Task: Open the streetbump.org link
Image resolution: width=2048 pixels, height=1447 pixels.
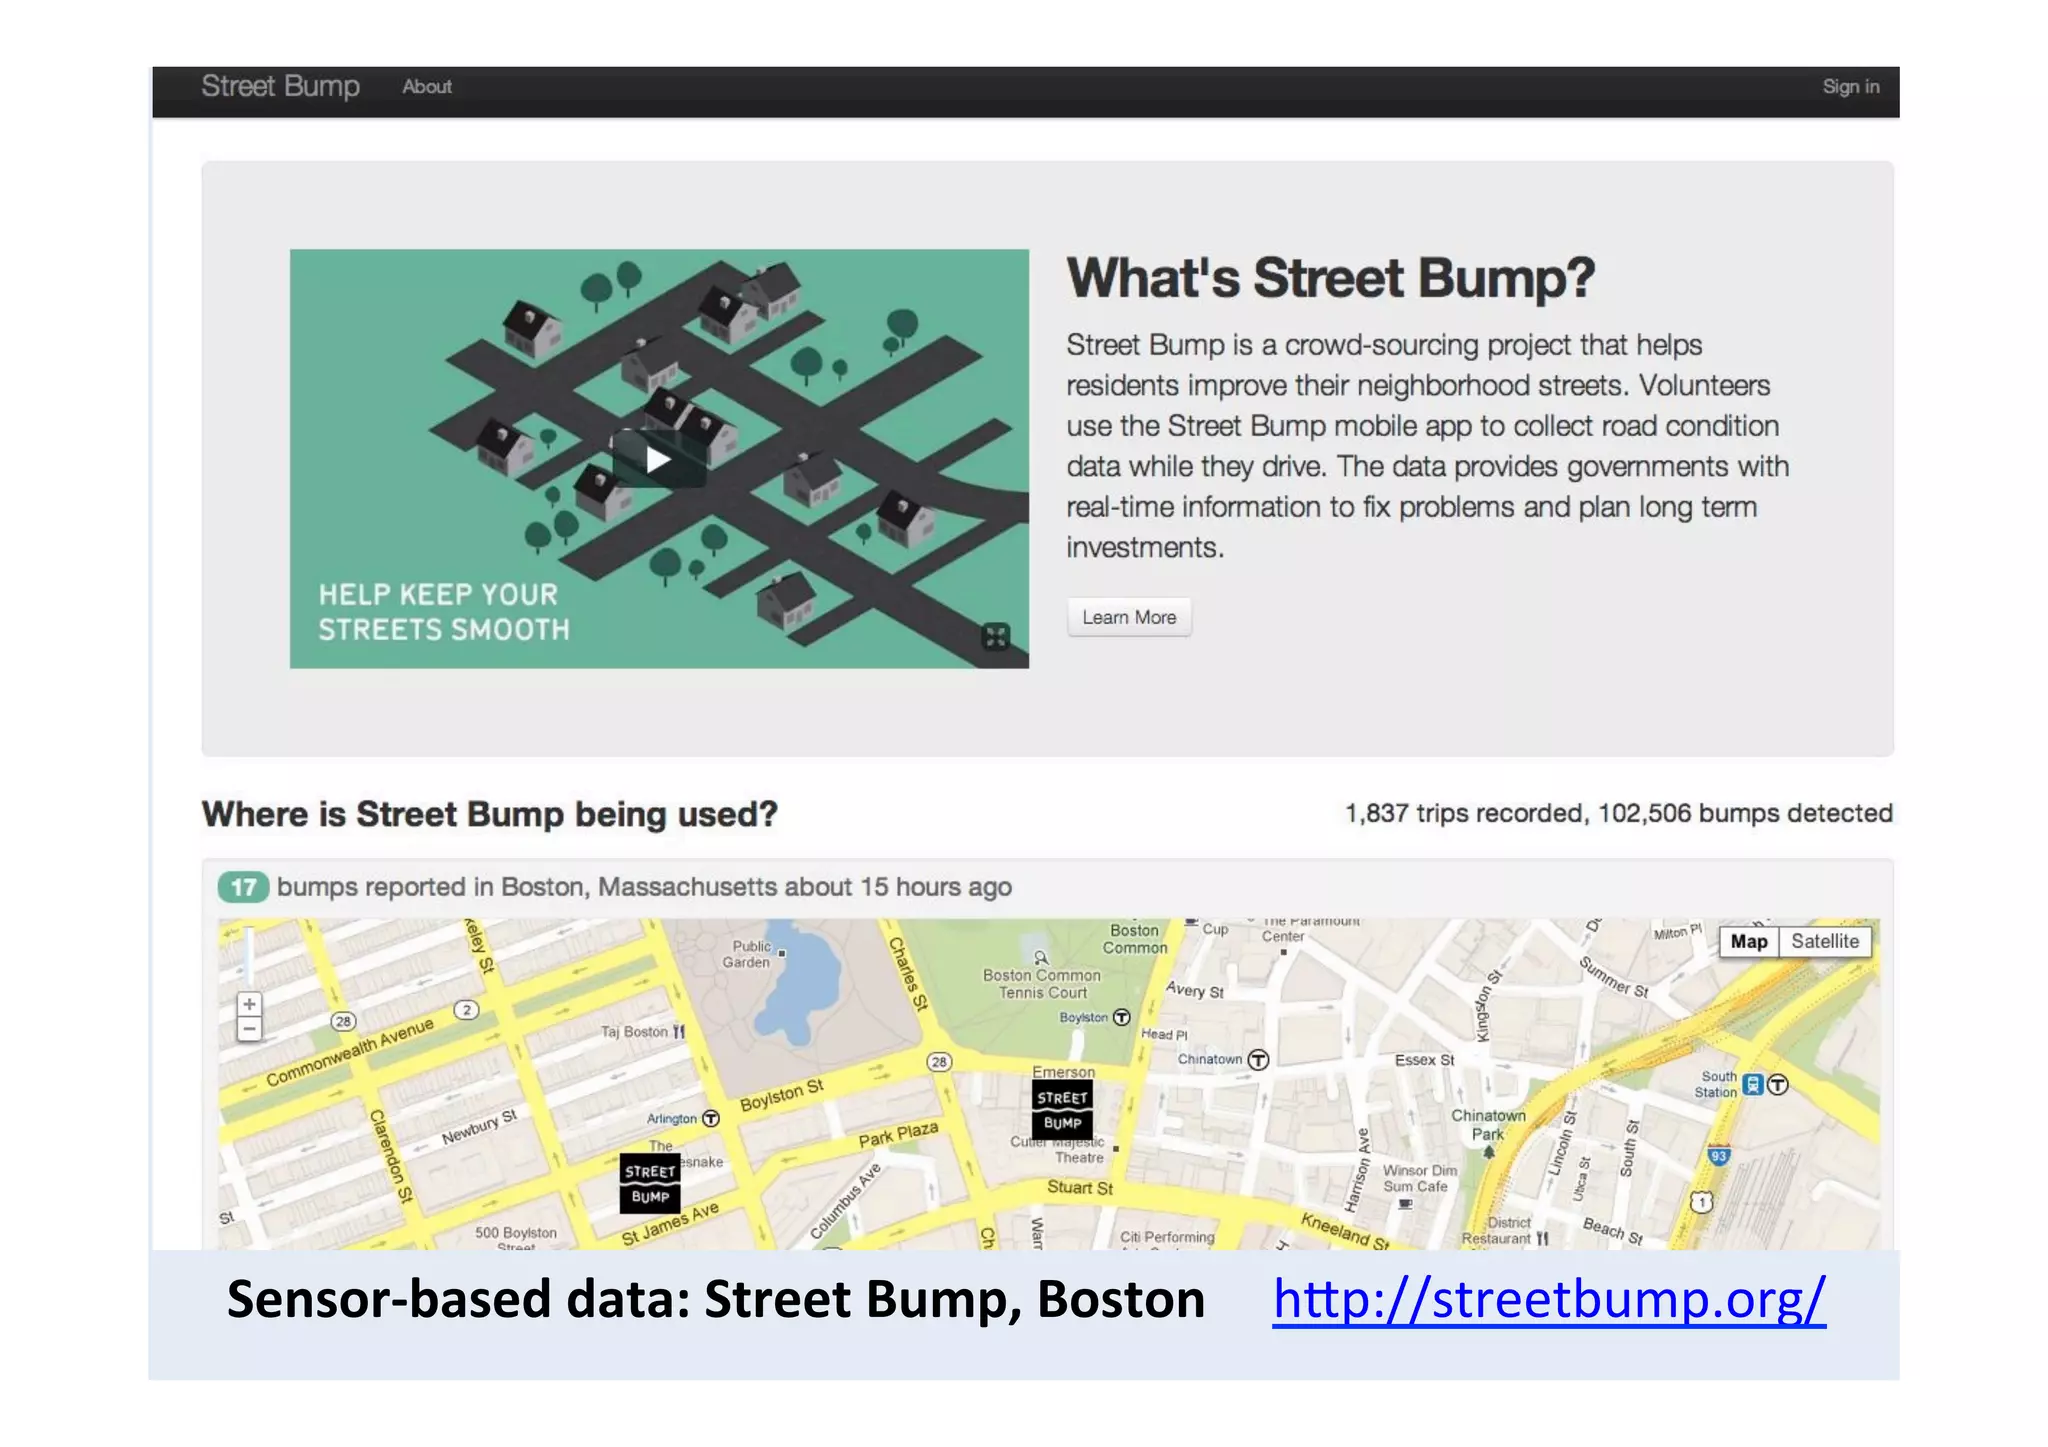Action: point(1549,1300)
